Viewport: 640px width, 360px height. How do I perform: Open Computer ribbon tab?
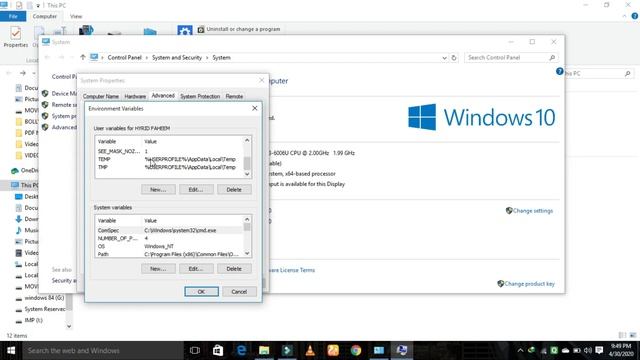[45, 16]
